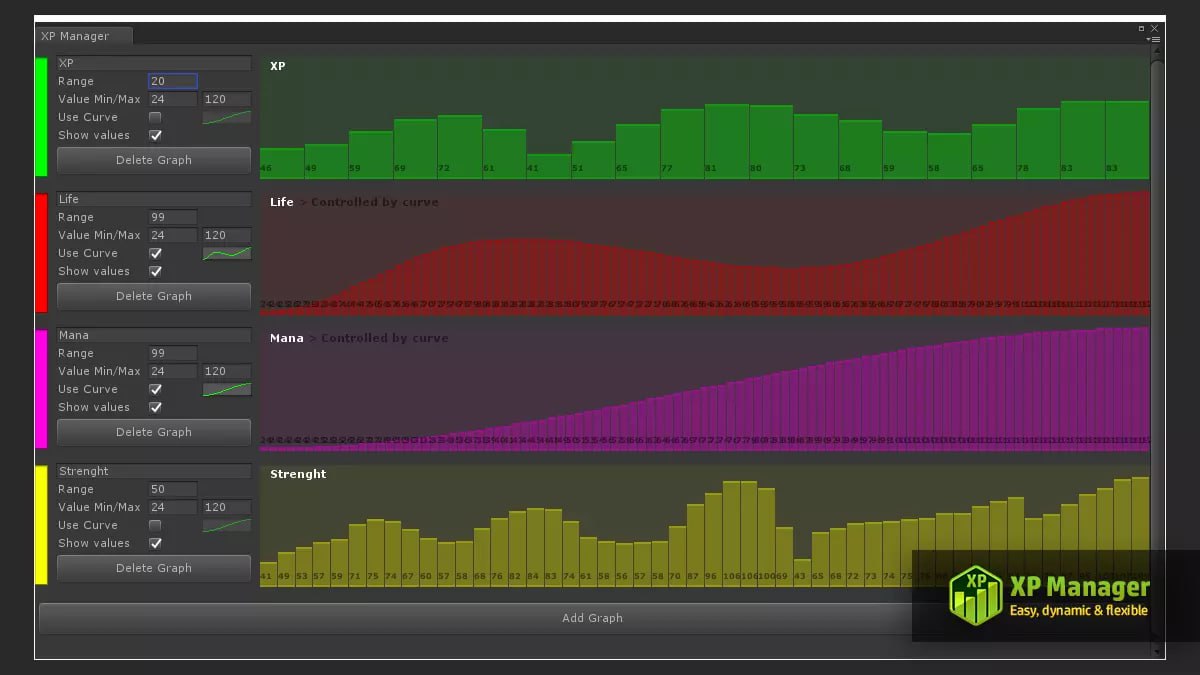Open the XP curve preview thumbnail
The image size is (1200, 675).
pos(227,117)
